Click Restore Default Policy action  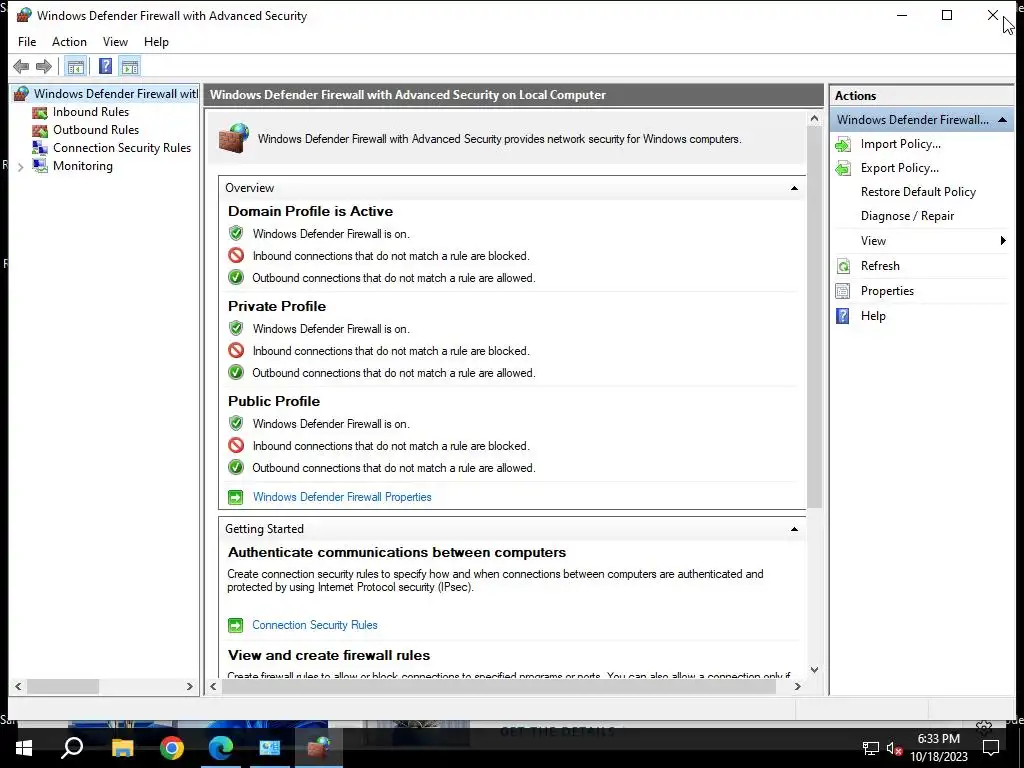click(918, 192)
